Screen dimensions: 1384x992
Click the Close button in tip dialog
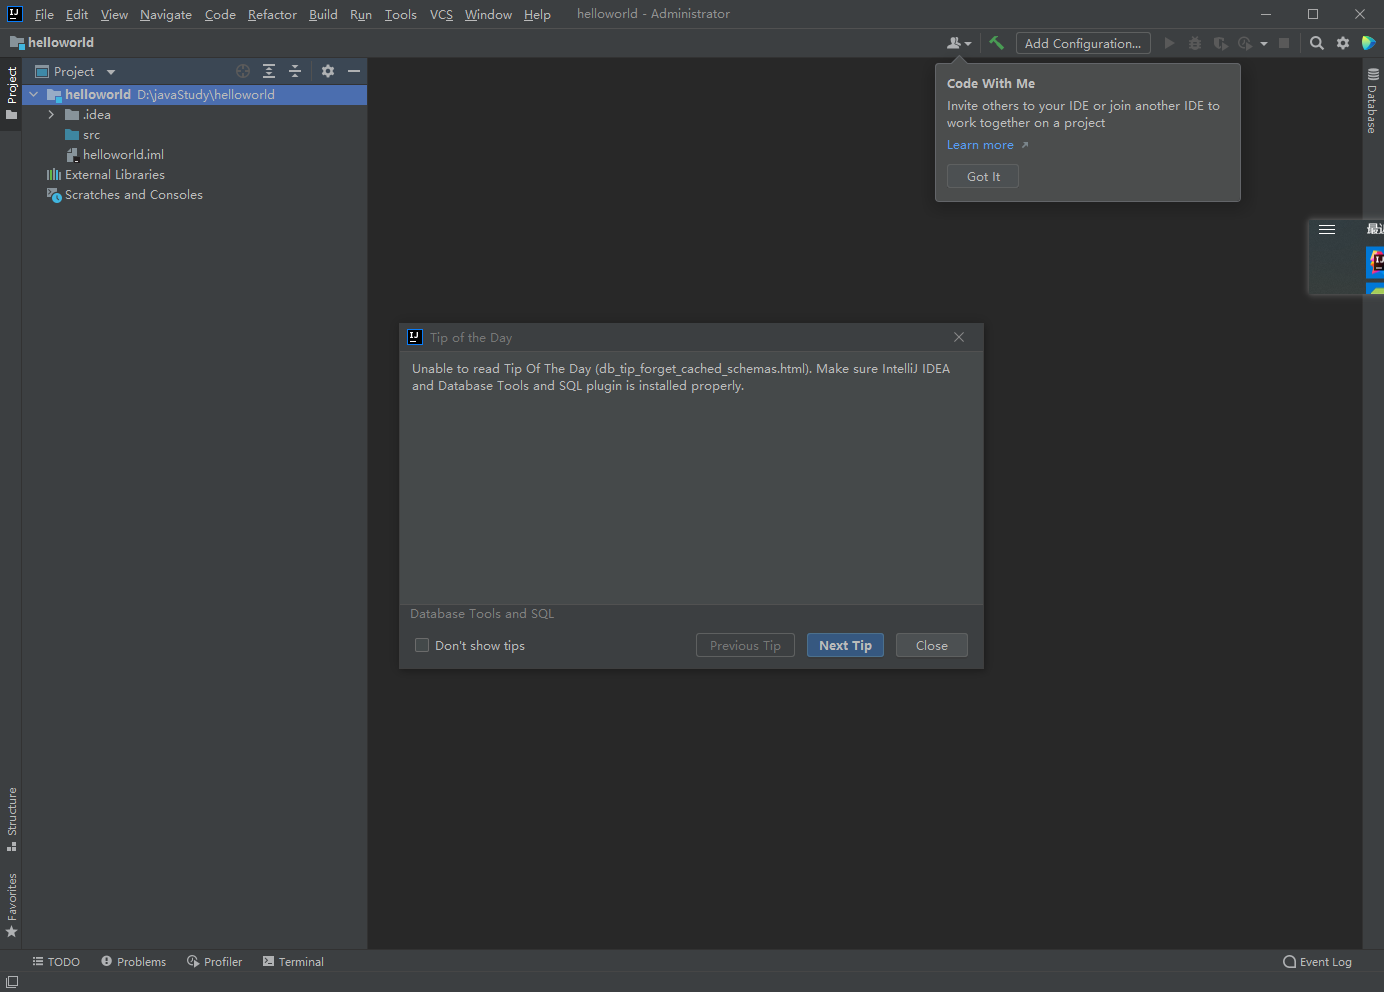(931, 645)
